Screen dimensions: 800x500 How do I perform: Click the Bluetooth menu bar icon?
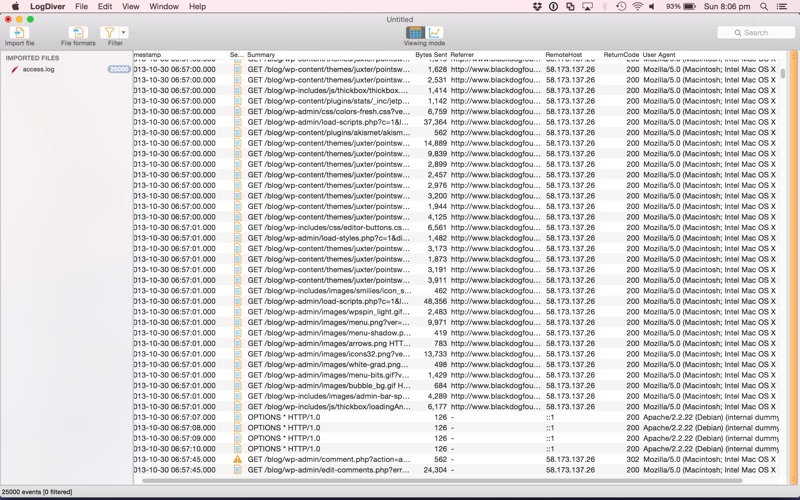[605, 7]
